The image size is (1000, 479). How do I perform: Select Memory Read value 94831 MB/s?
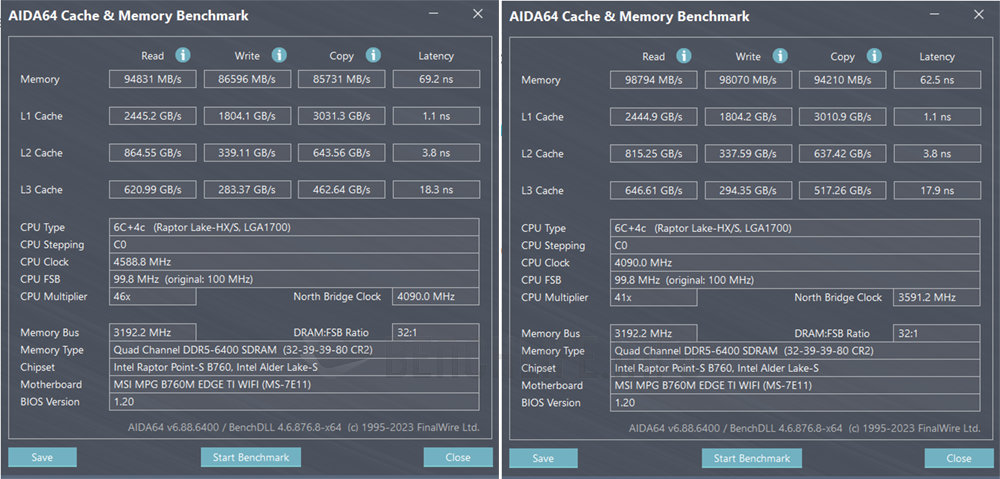pyautogui.click(x=152, y=79)
